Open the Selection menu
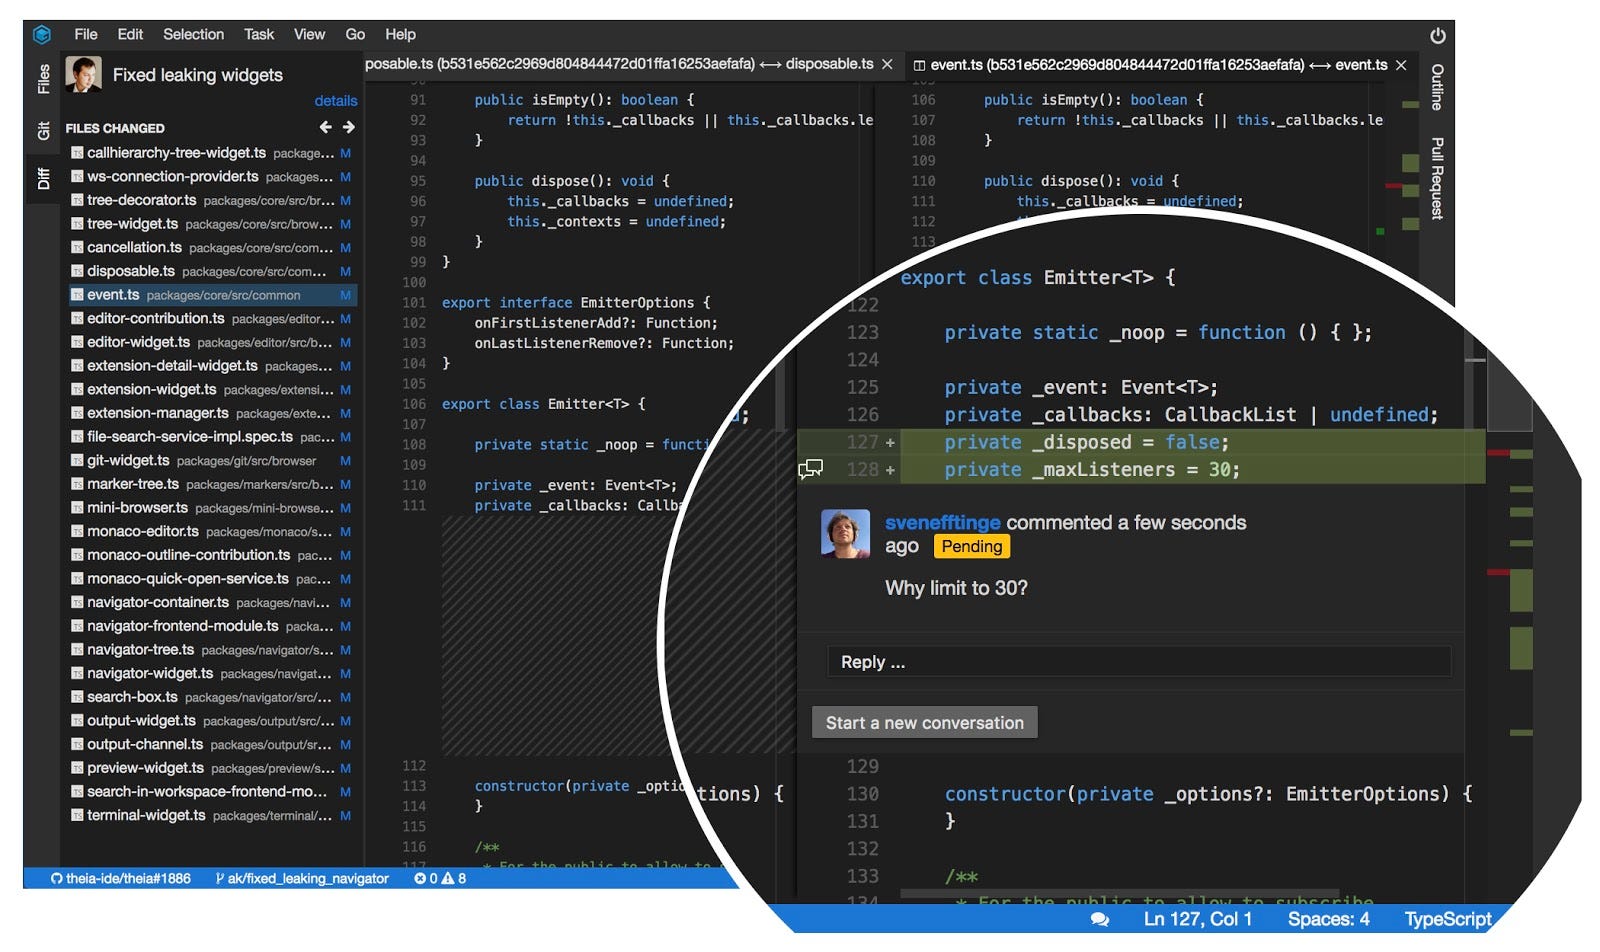1600x952 pixels. pos(193,34)
